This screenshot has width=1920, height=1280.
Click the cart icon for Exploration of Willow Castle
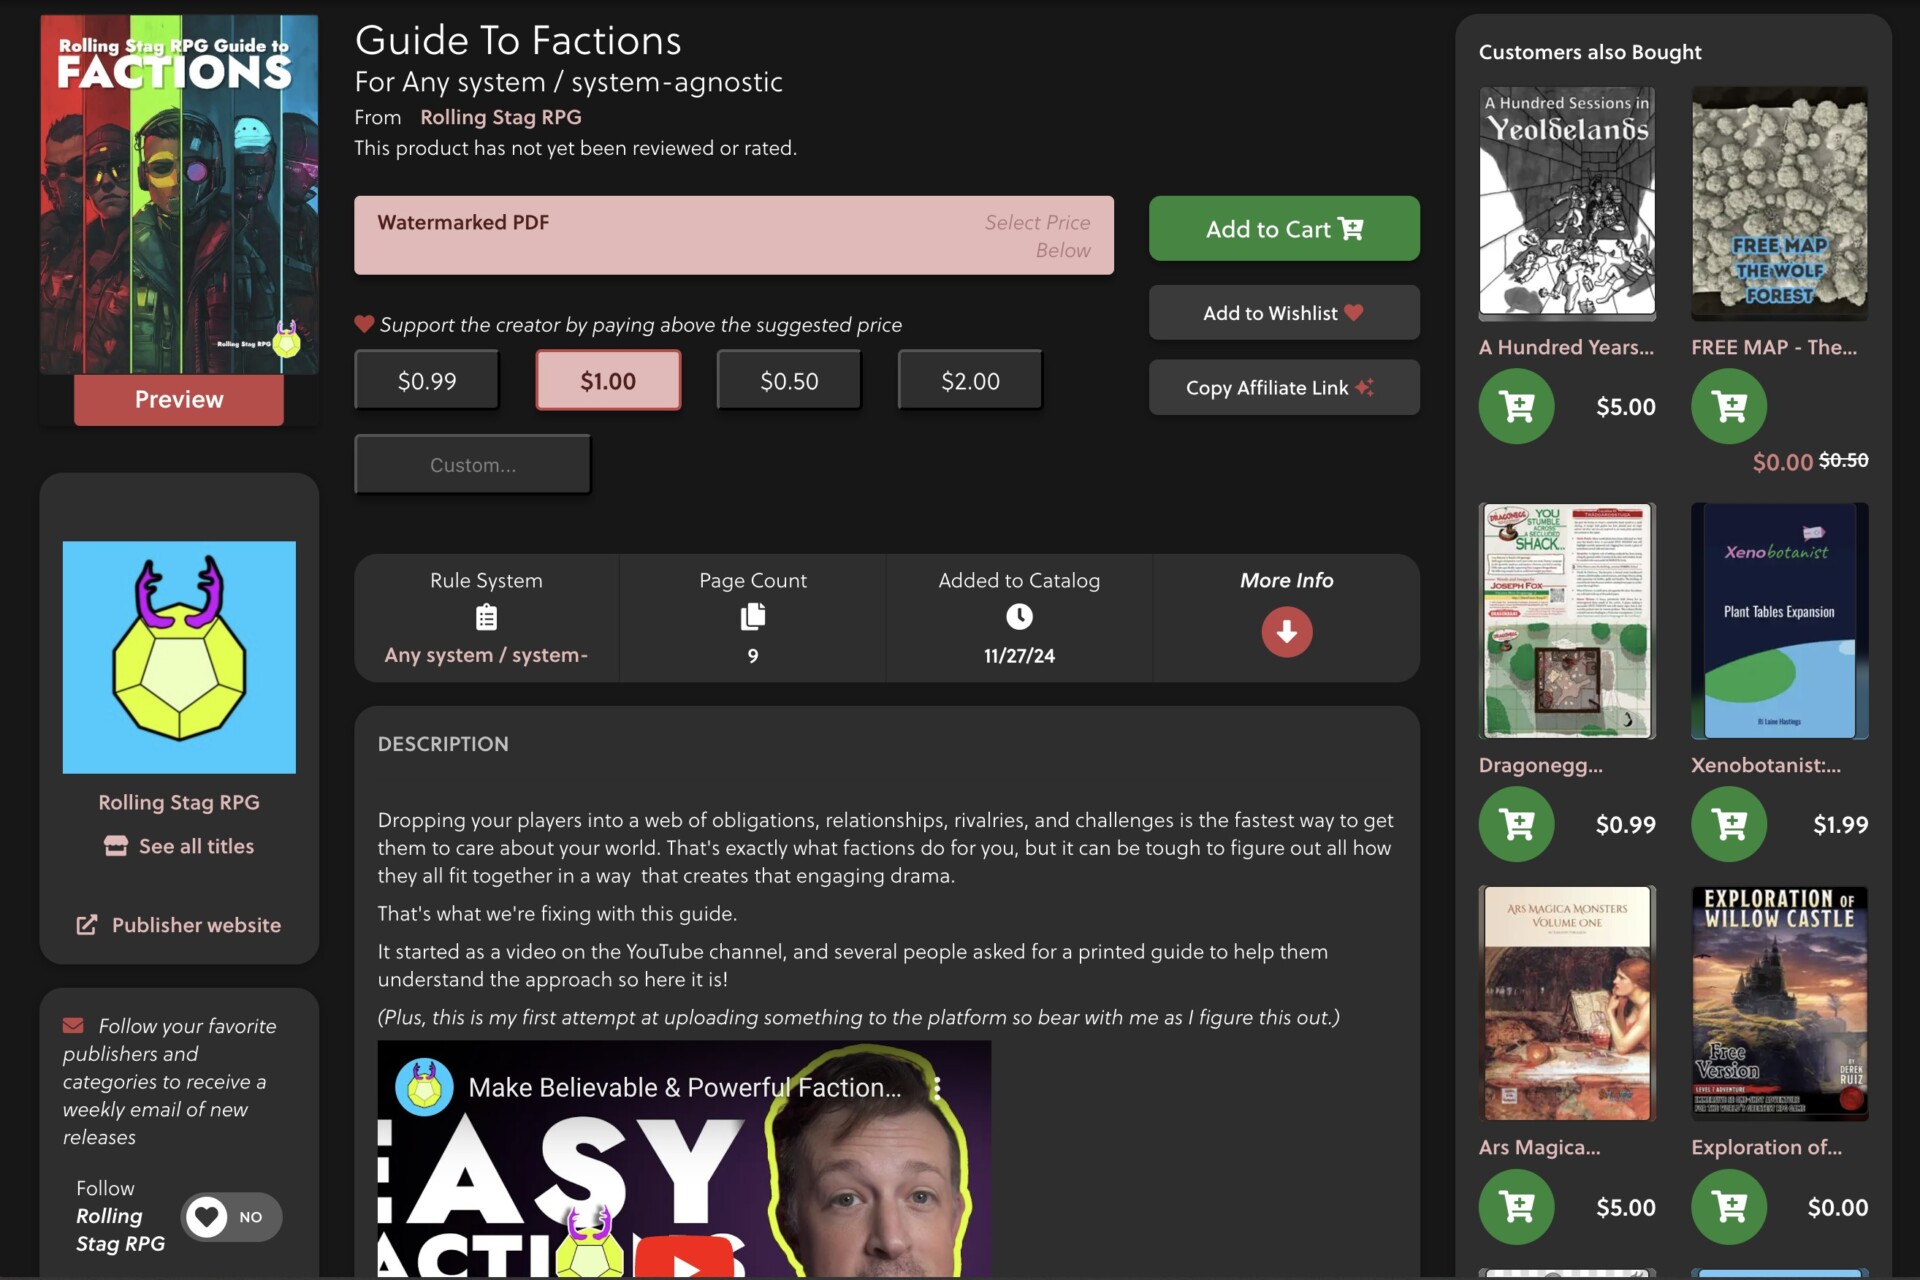(1730, 1204)
